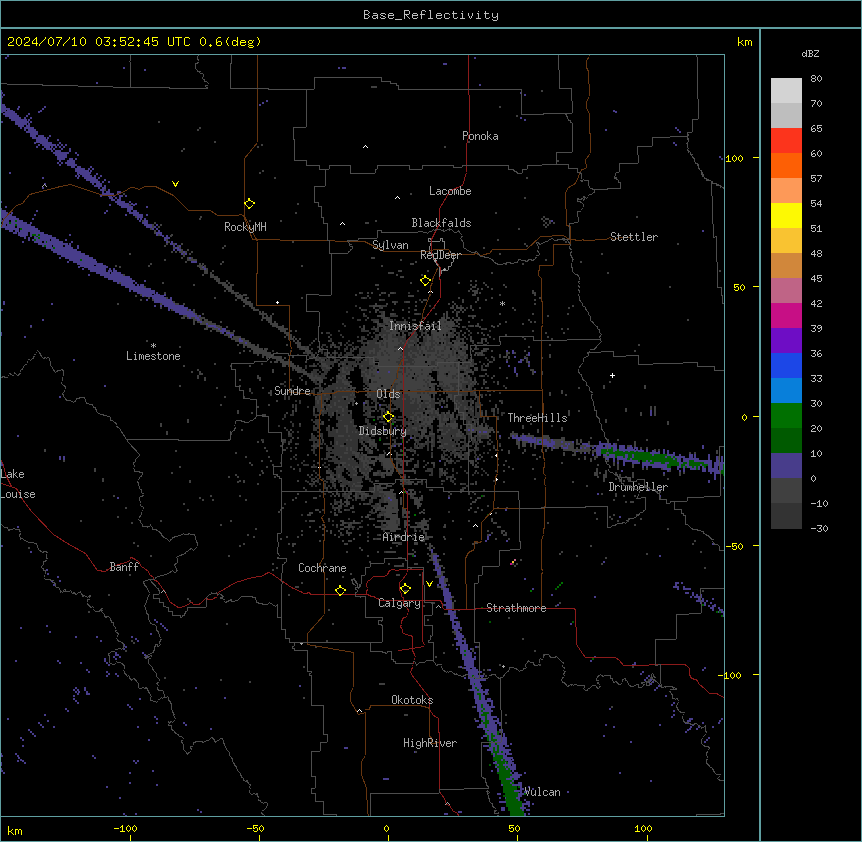Click the white asterisk above Limestone
The width and height of the screenshot is (862, 842).
click(153, 346)
